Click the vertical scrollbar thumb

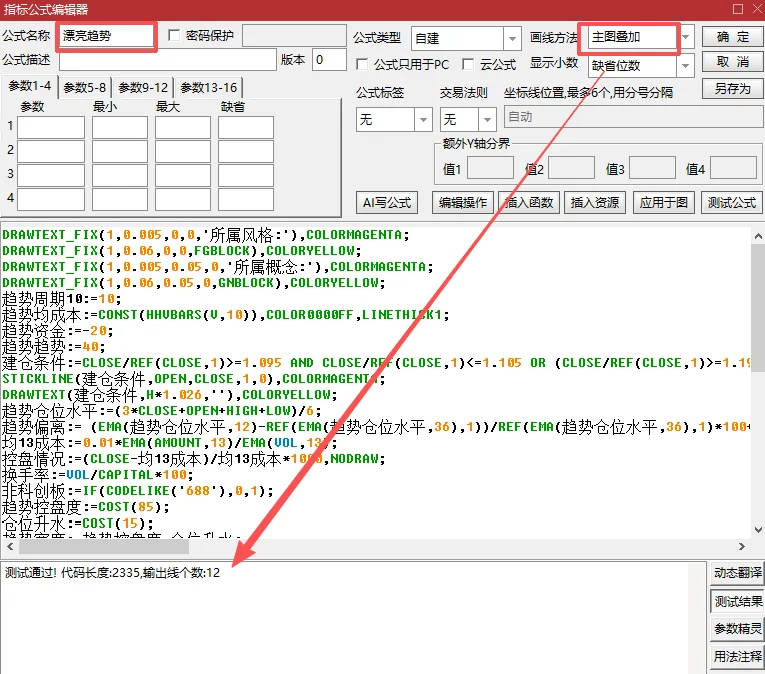[x=758, y=308]
